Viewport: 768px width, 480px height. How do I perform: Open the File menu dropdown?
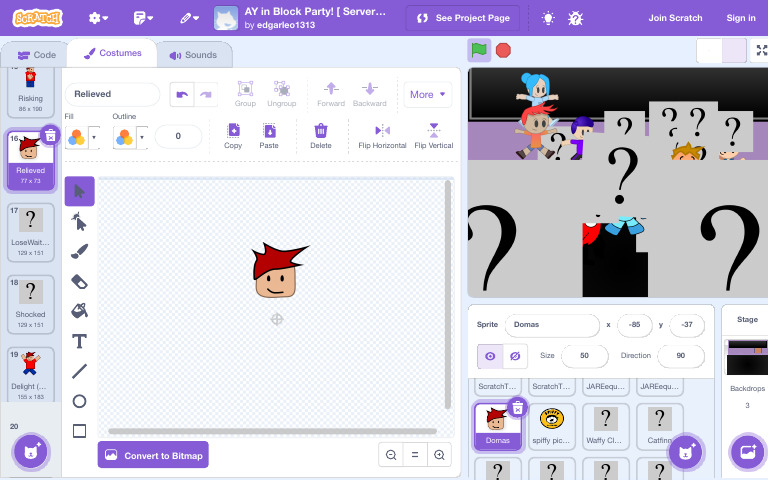[143, 18]
